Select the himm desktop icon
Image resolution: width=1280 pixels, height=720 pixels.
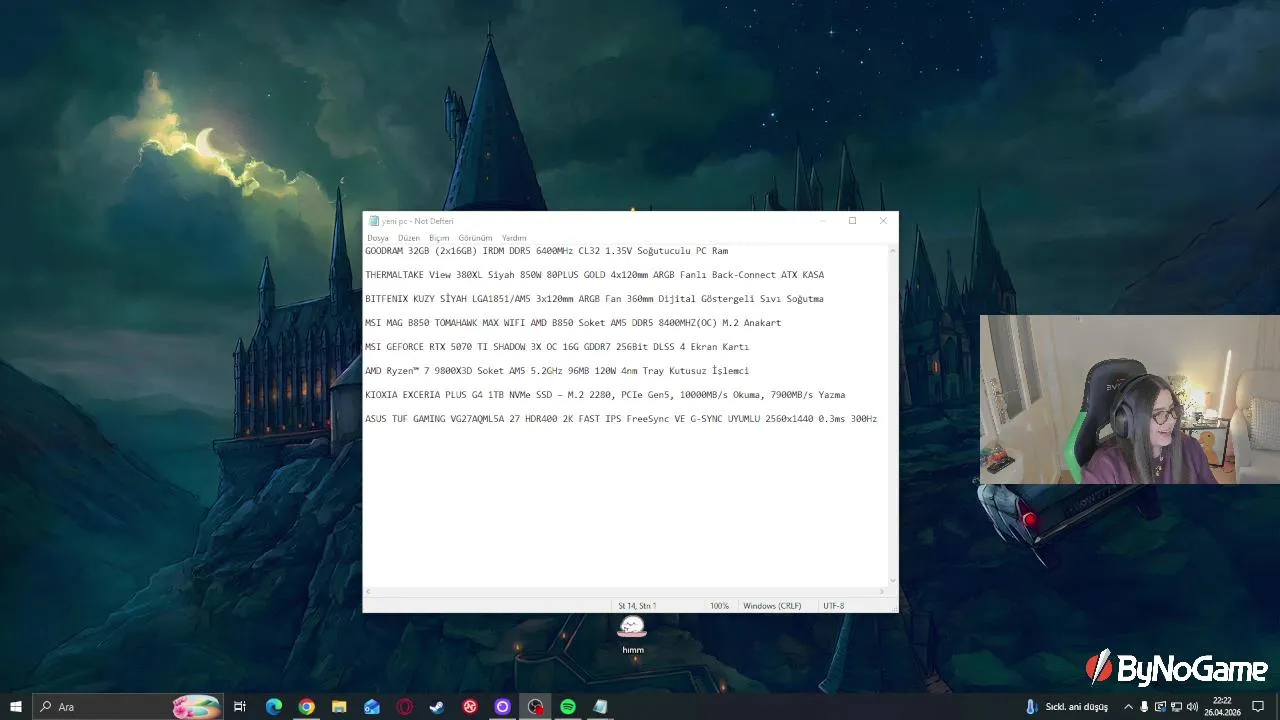[633, 635]
